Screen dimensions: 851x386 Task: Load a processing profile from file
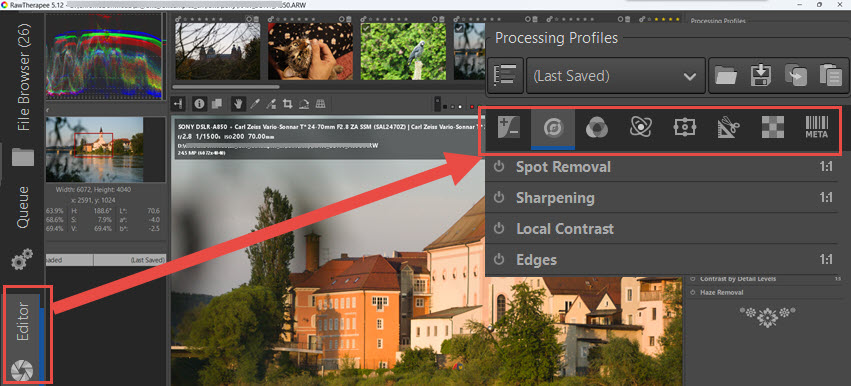[x=726, y=76]
